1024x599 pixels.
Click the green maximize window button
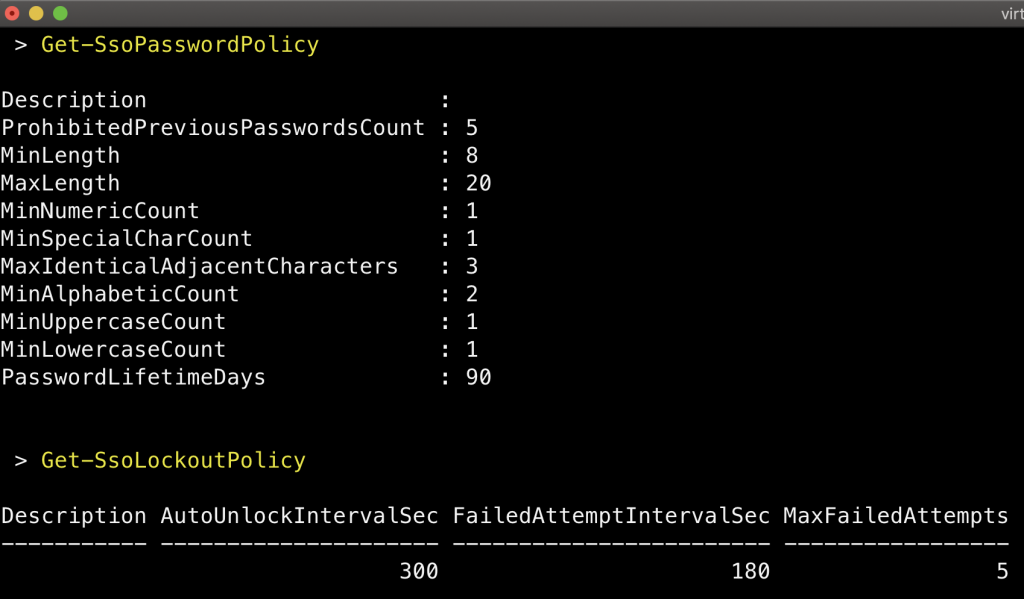click(60, 13)
